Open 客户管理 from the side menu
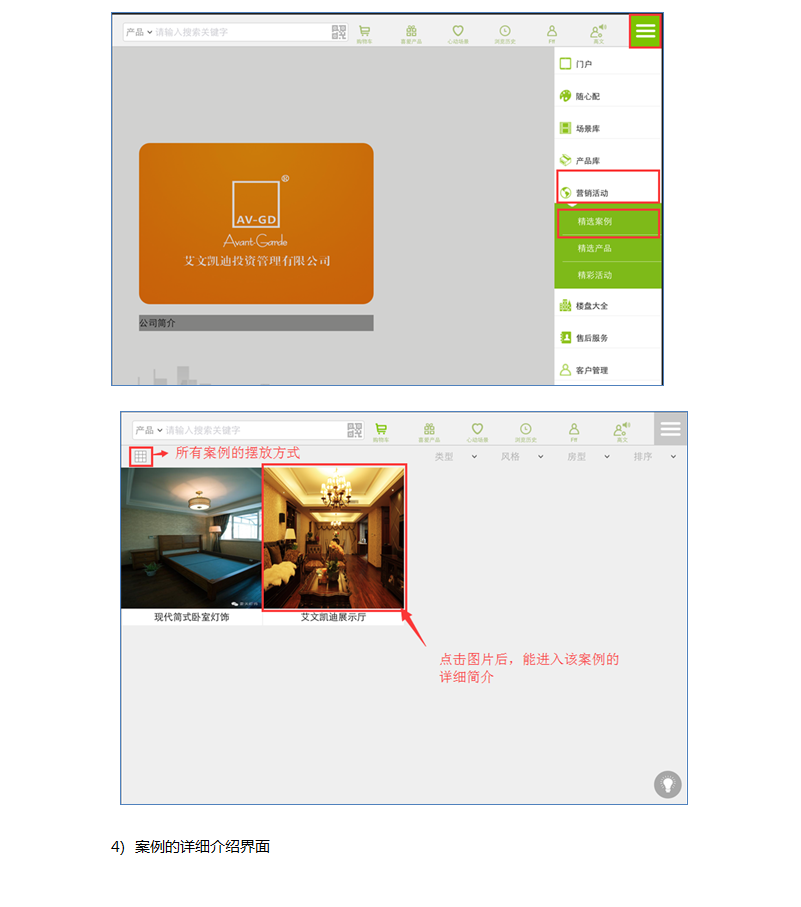The width and height of the screenshot is (801, 907). tap(608, 370)
